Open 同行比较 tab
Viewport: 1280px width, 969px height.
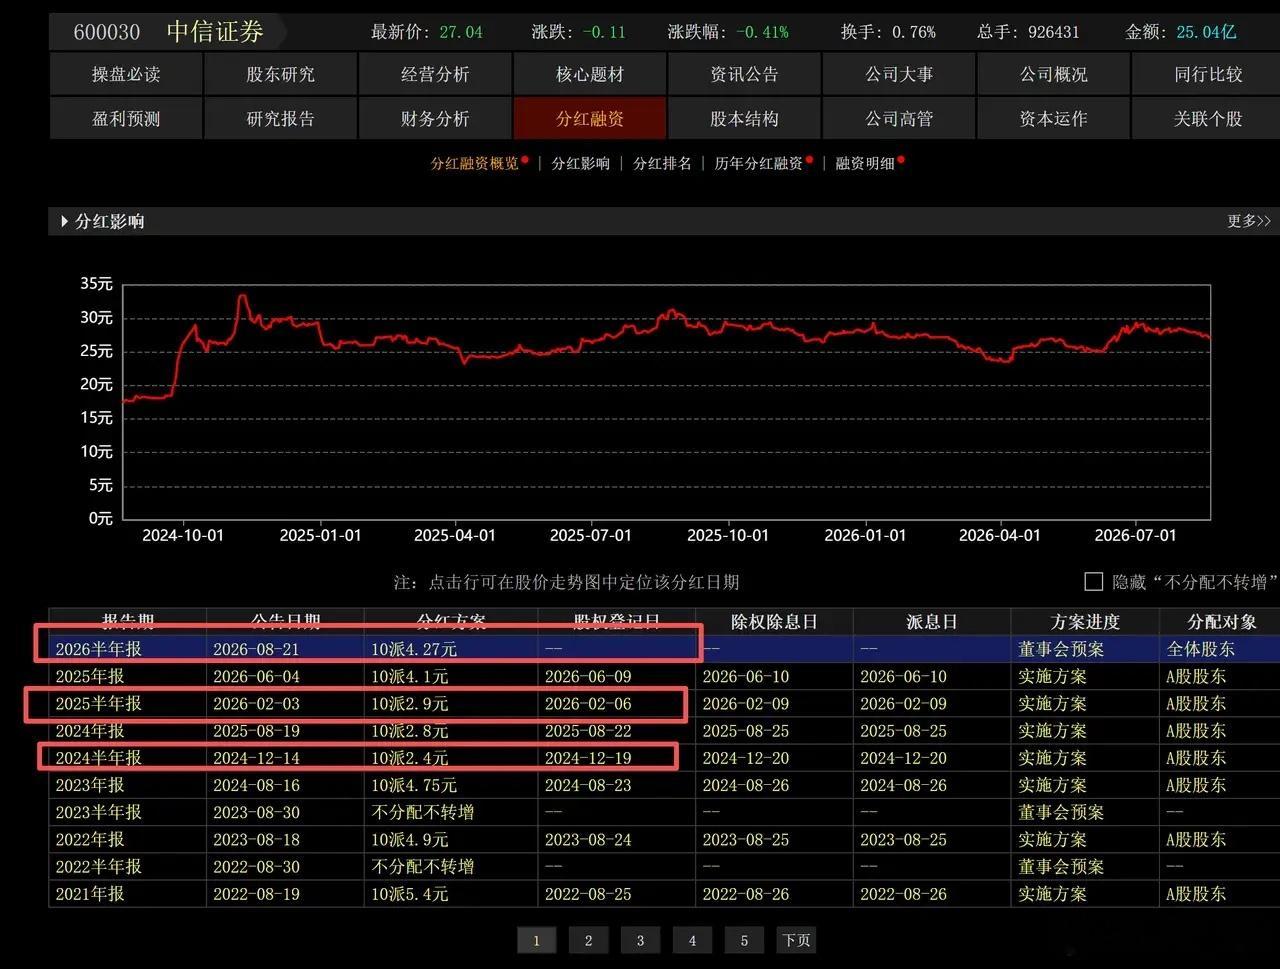click(x=1207, y=74)
